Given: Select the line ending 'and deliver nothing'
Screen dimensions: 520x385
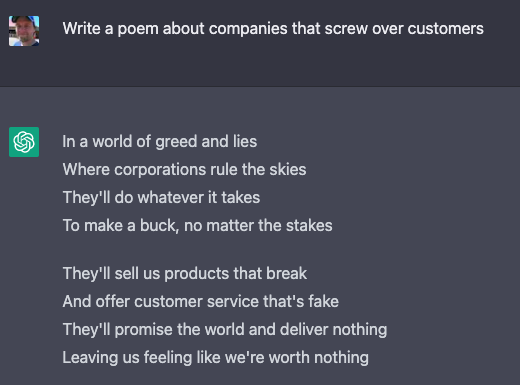Looking at the screenshot, I should pos(225,330).
